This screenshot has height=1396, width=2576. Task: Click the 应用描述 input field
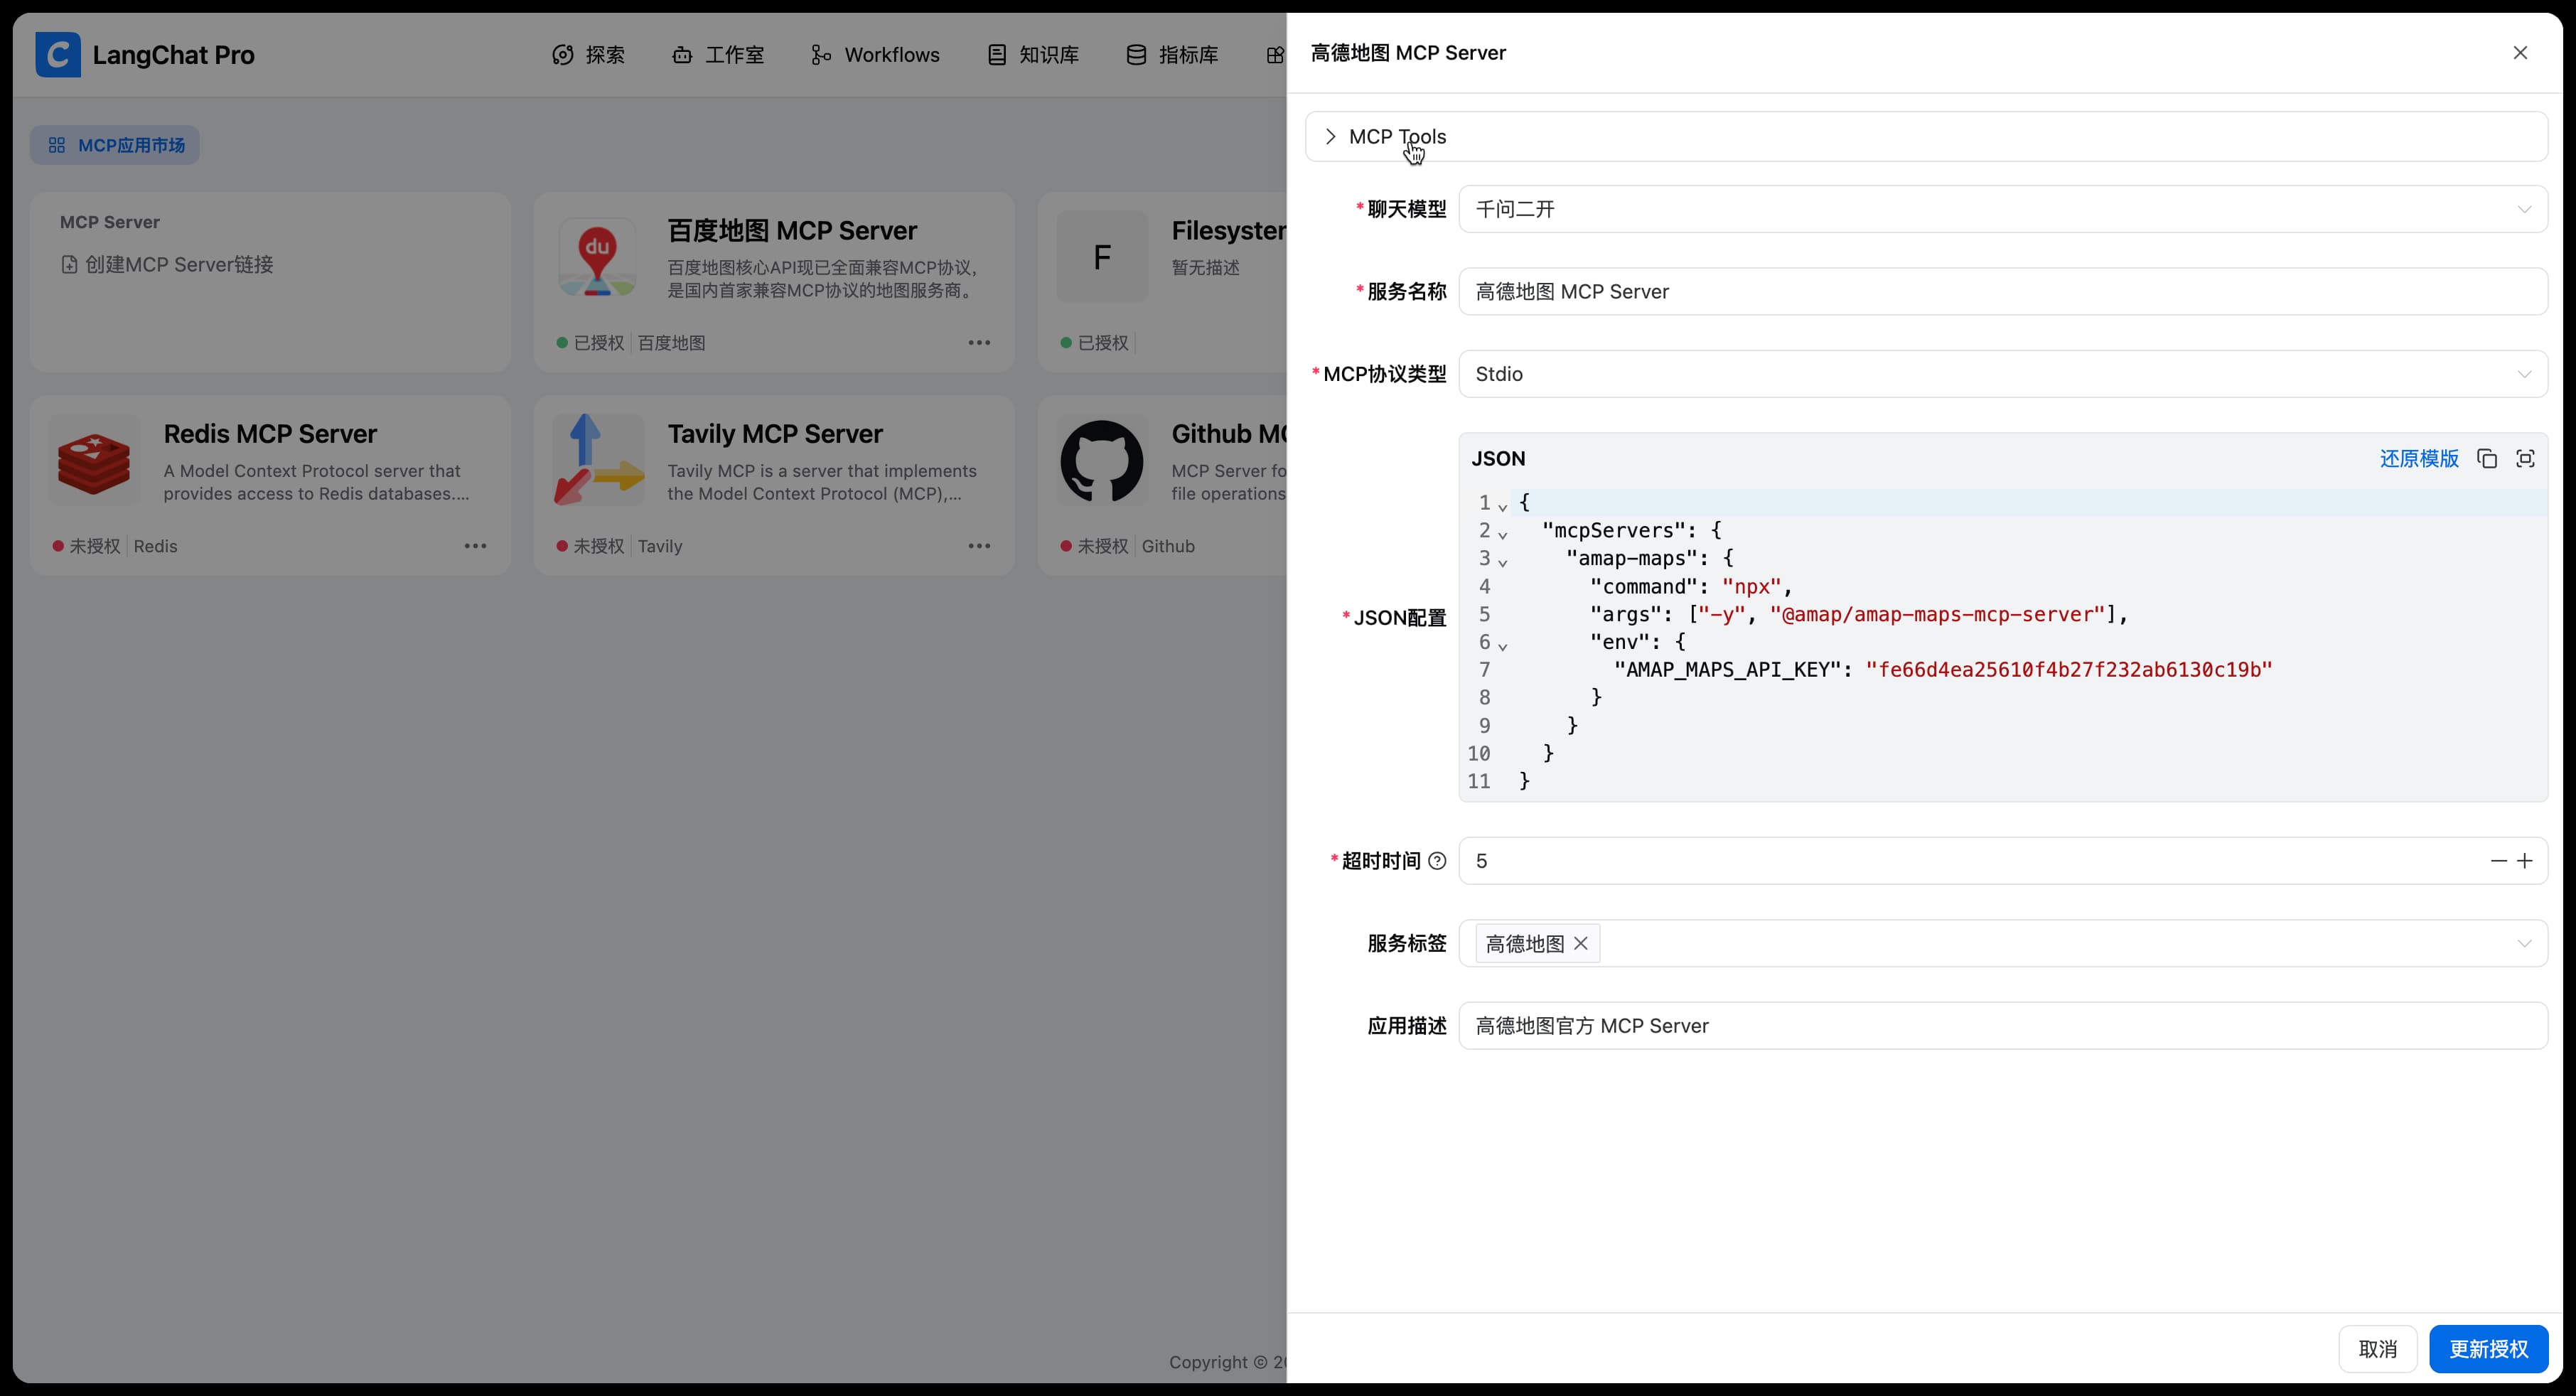pyautogui.click(x=2003, y=1026)
